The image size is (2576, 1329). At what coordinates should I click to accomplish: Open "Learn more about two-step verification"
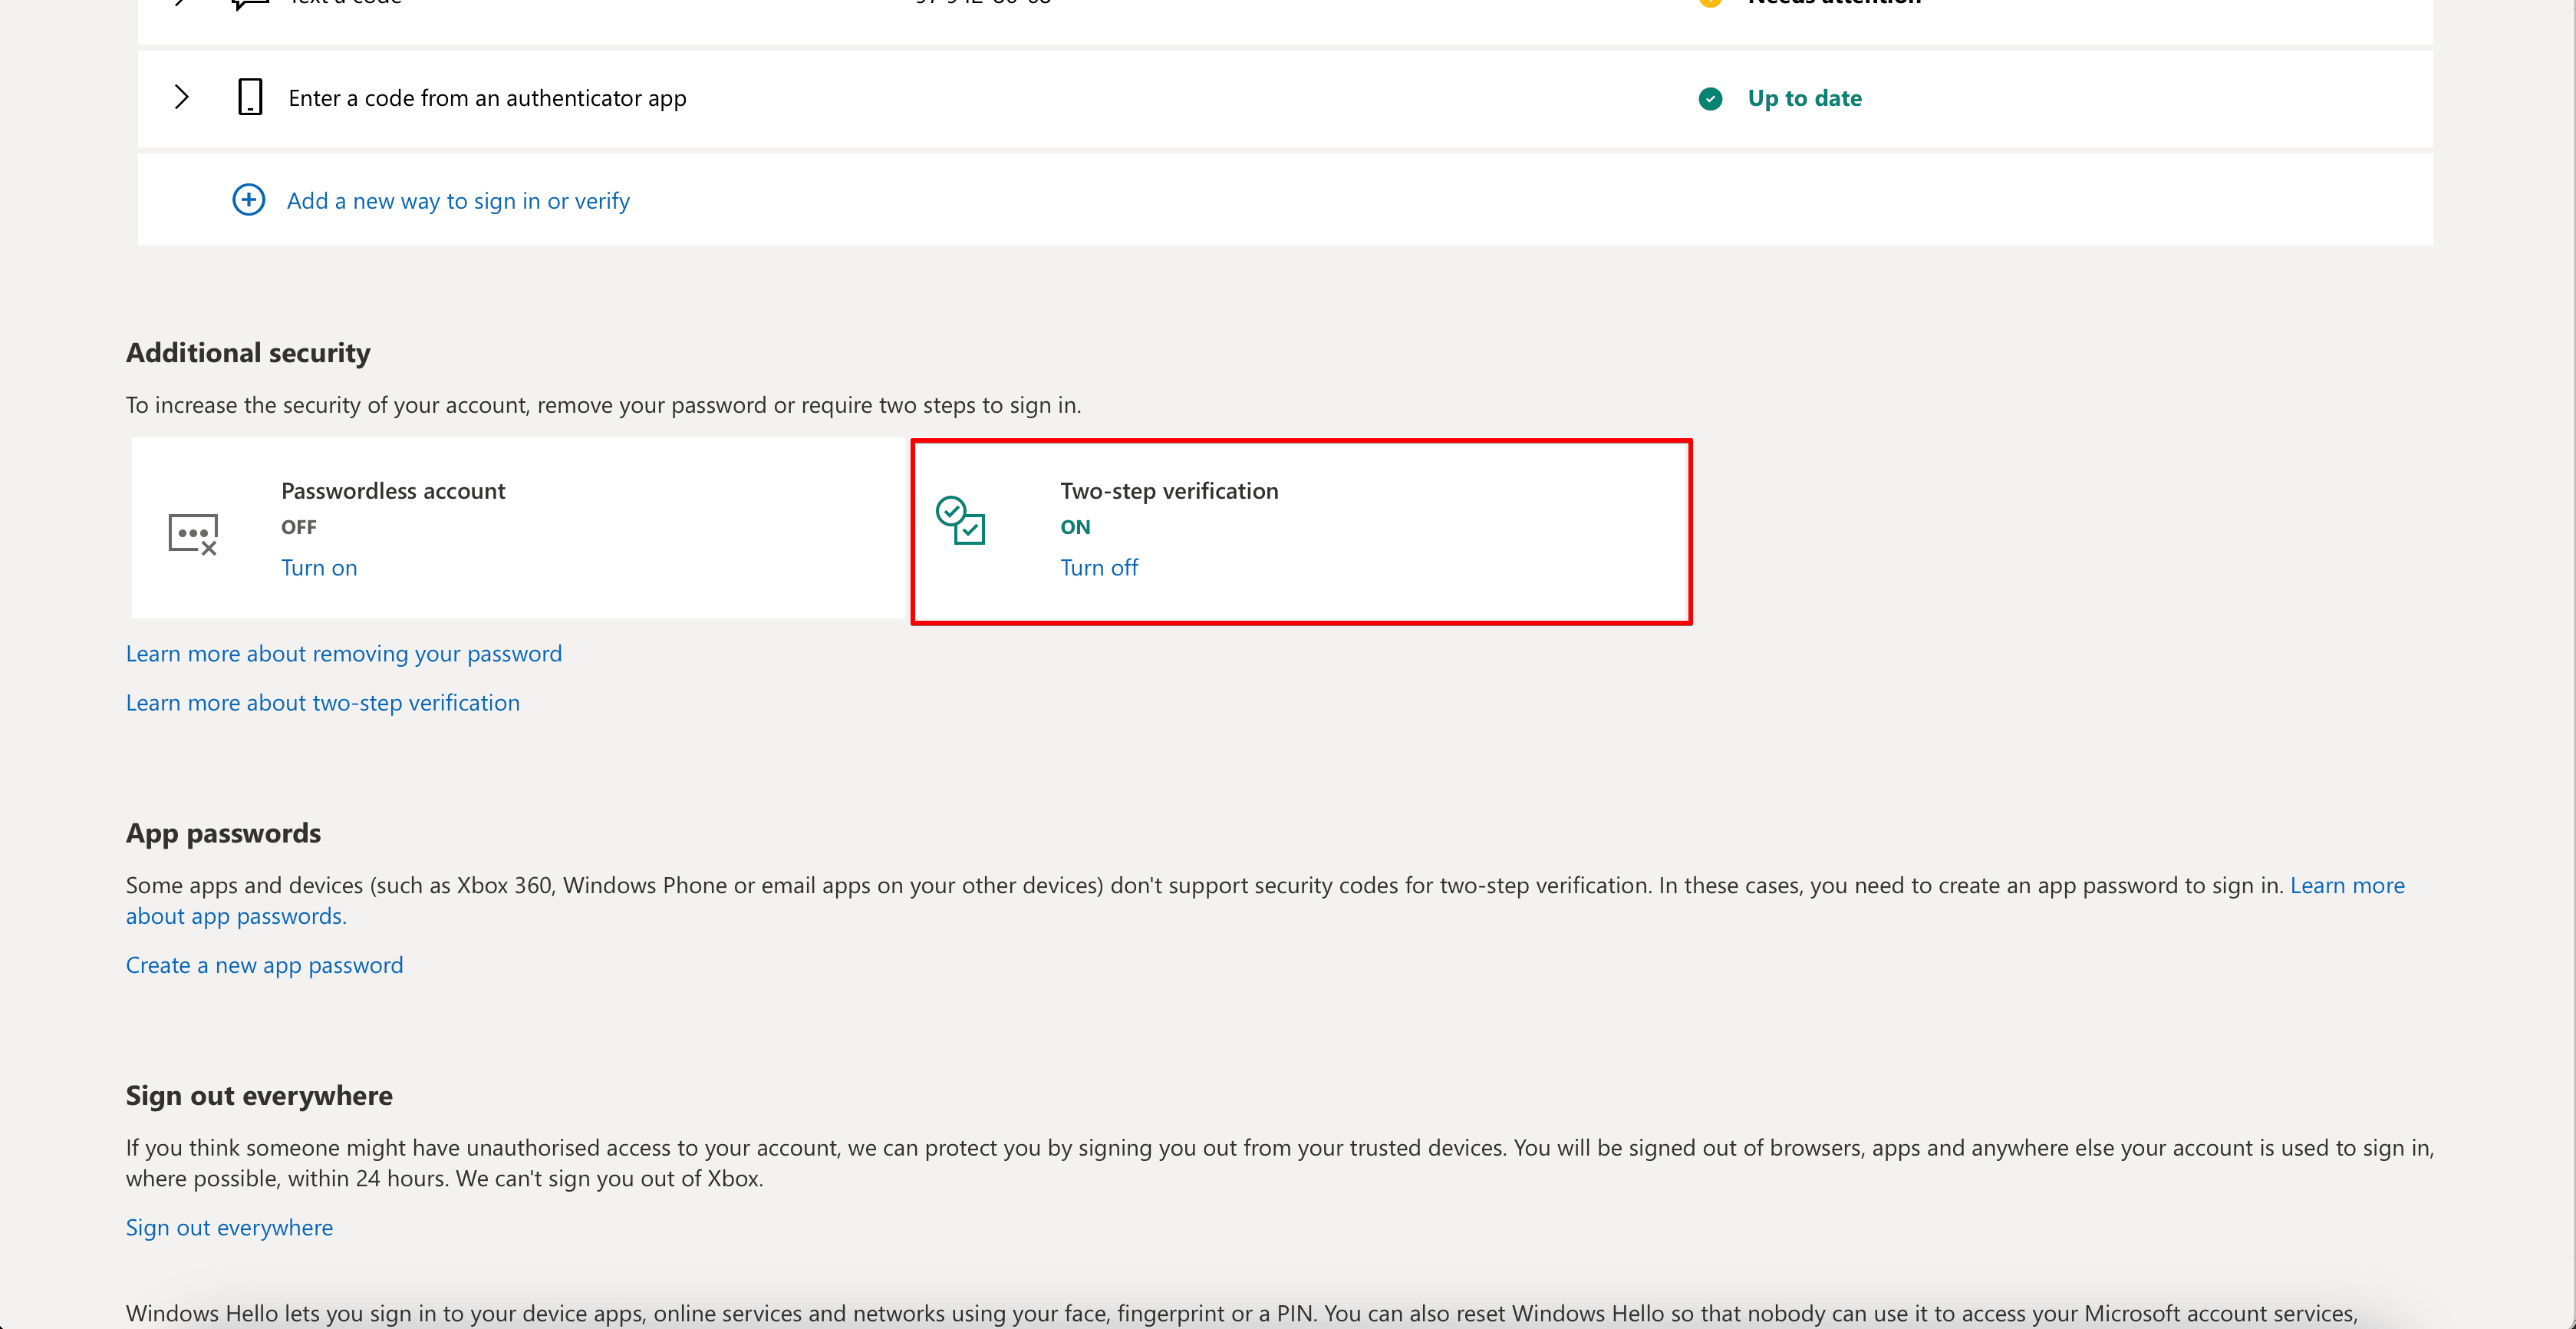[x=322, y=702]
